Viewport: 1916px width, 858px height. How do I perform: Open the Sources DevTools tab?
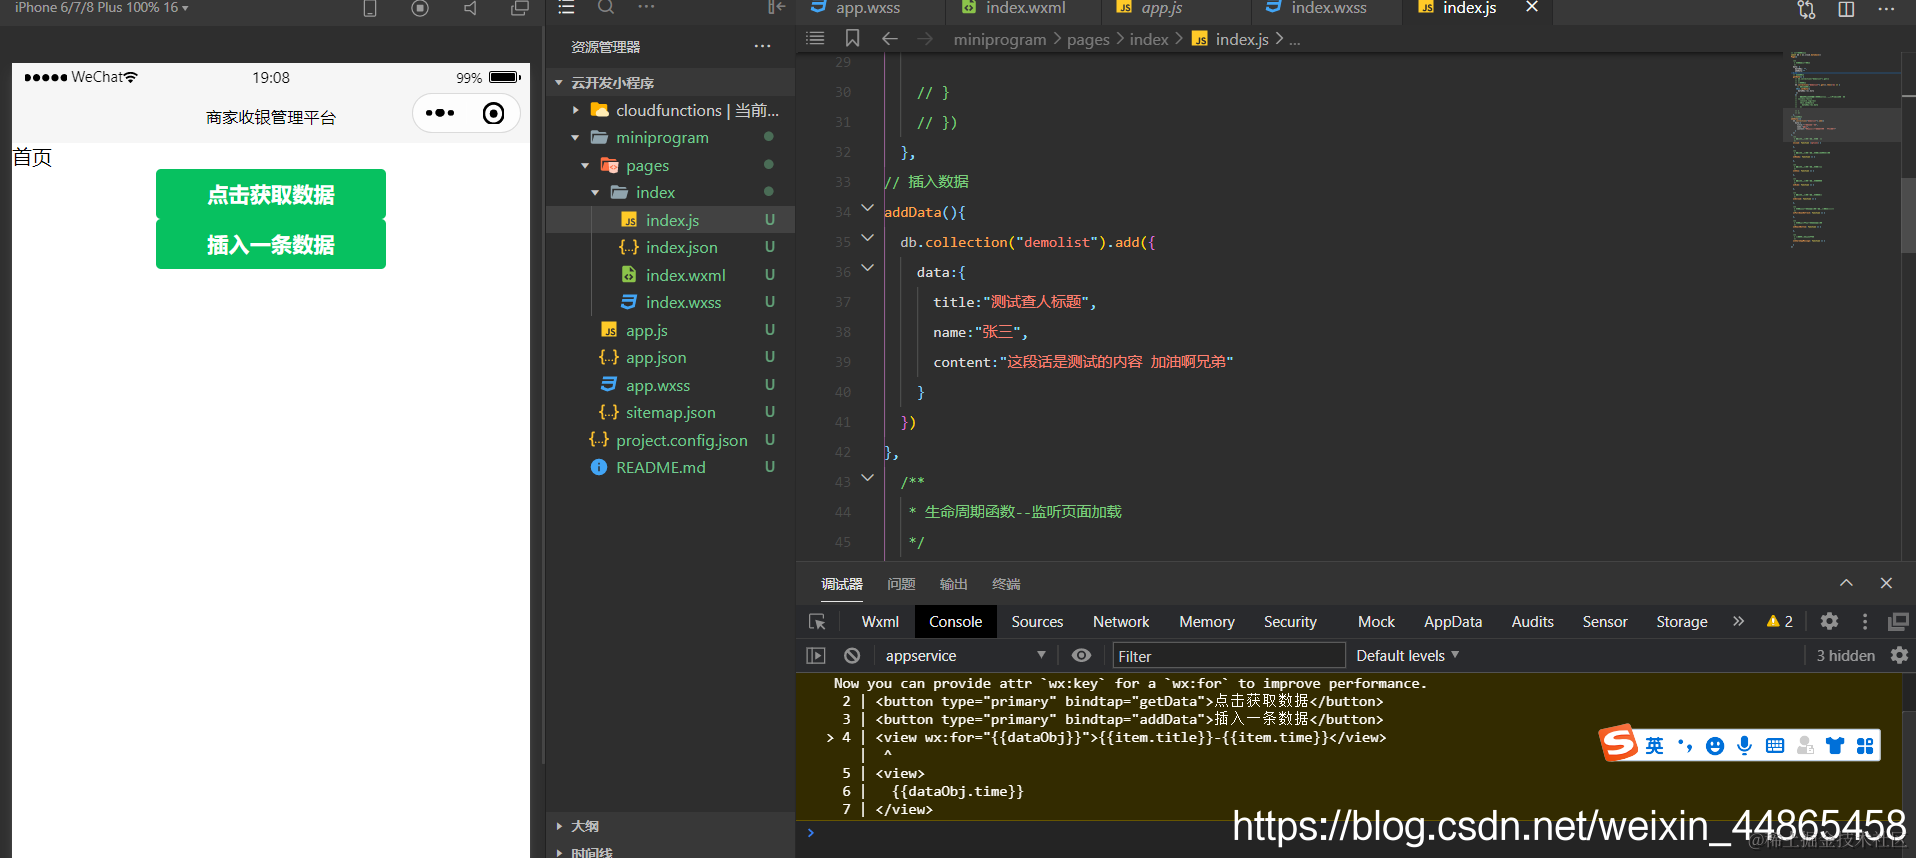click(1037, 621)
